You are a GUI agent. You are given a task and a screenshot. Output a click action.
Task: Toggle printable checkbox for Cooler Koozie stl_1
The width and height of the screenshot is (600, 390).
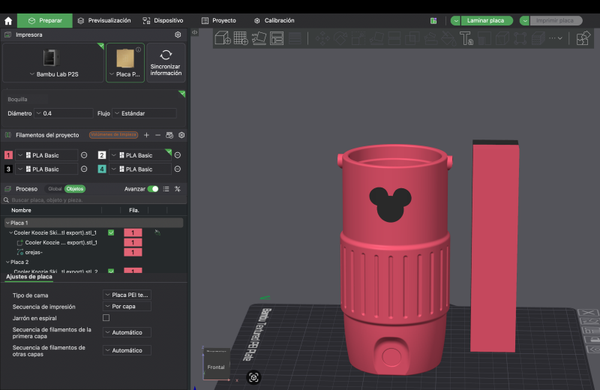[x=111, y=233]
